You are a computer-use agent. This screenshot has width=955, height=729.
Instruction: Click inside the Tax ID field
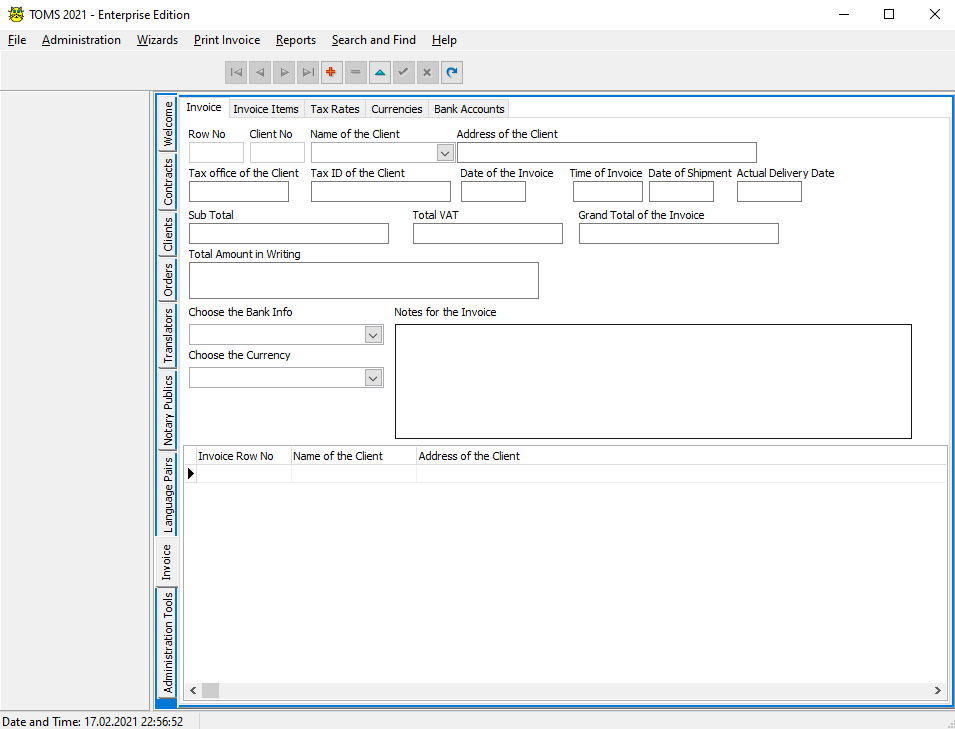[x=380, y=191]
